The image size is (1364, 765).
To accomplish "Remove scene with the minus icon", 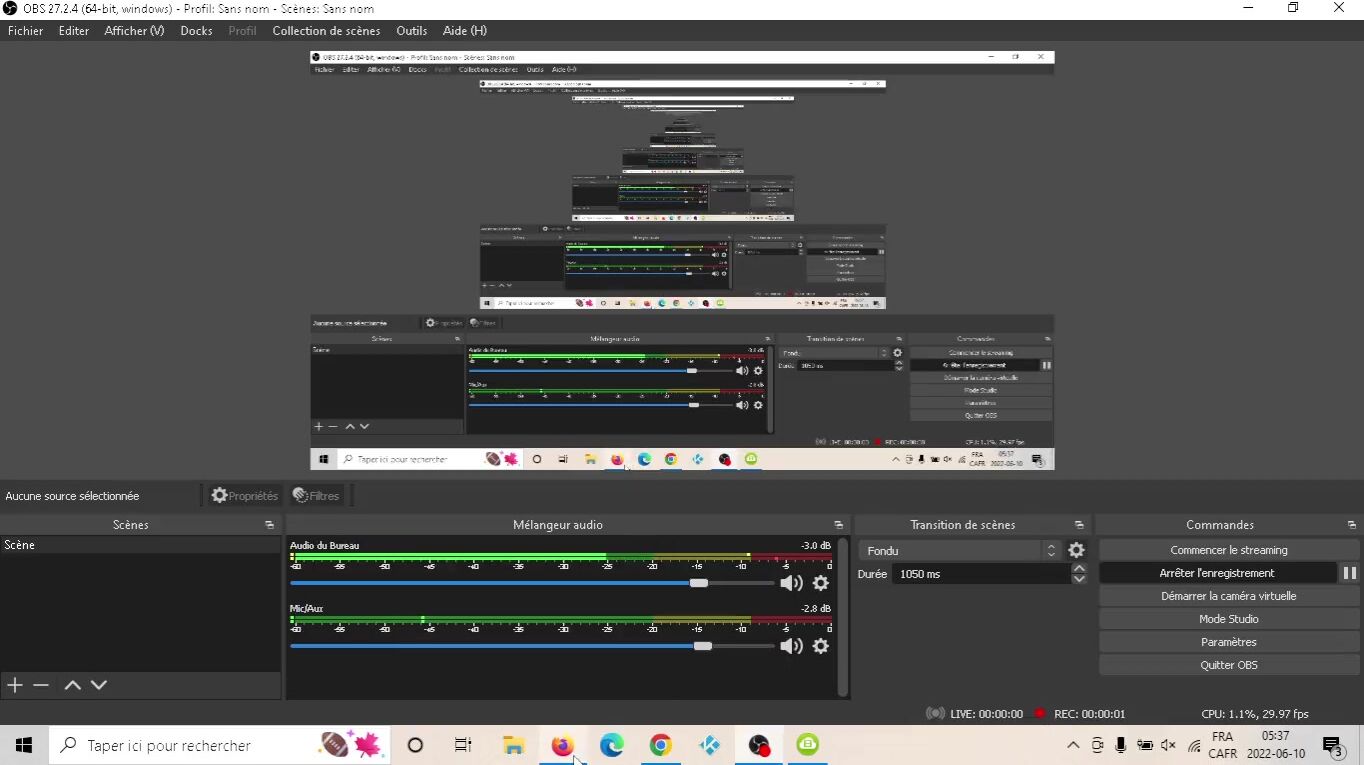I will click(41, 685).
